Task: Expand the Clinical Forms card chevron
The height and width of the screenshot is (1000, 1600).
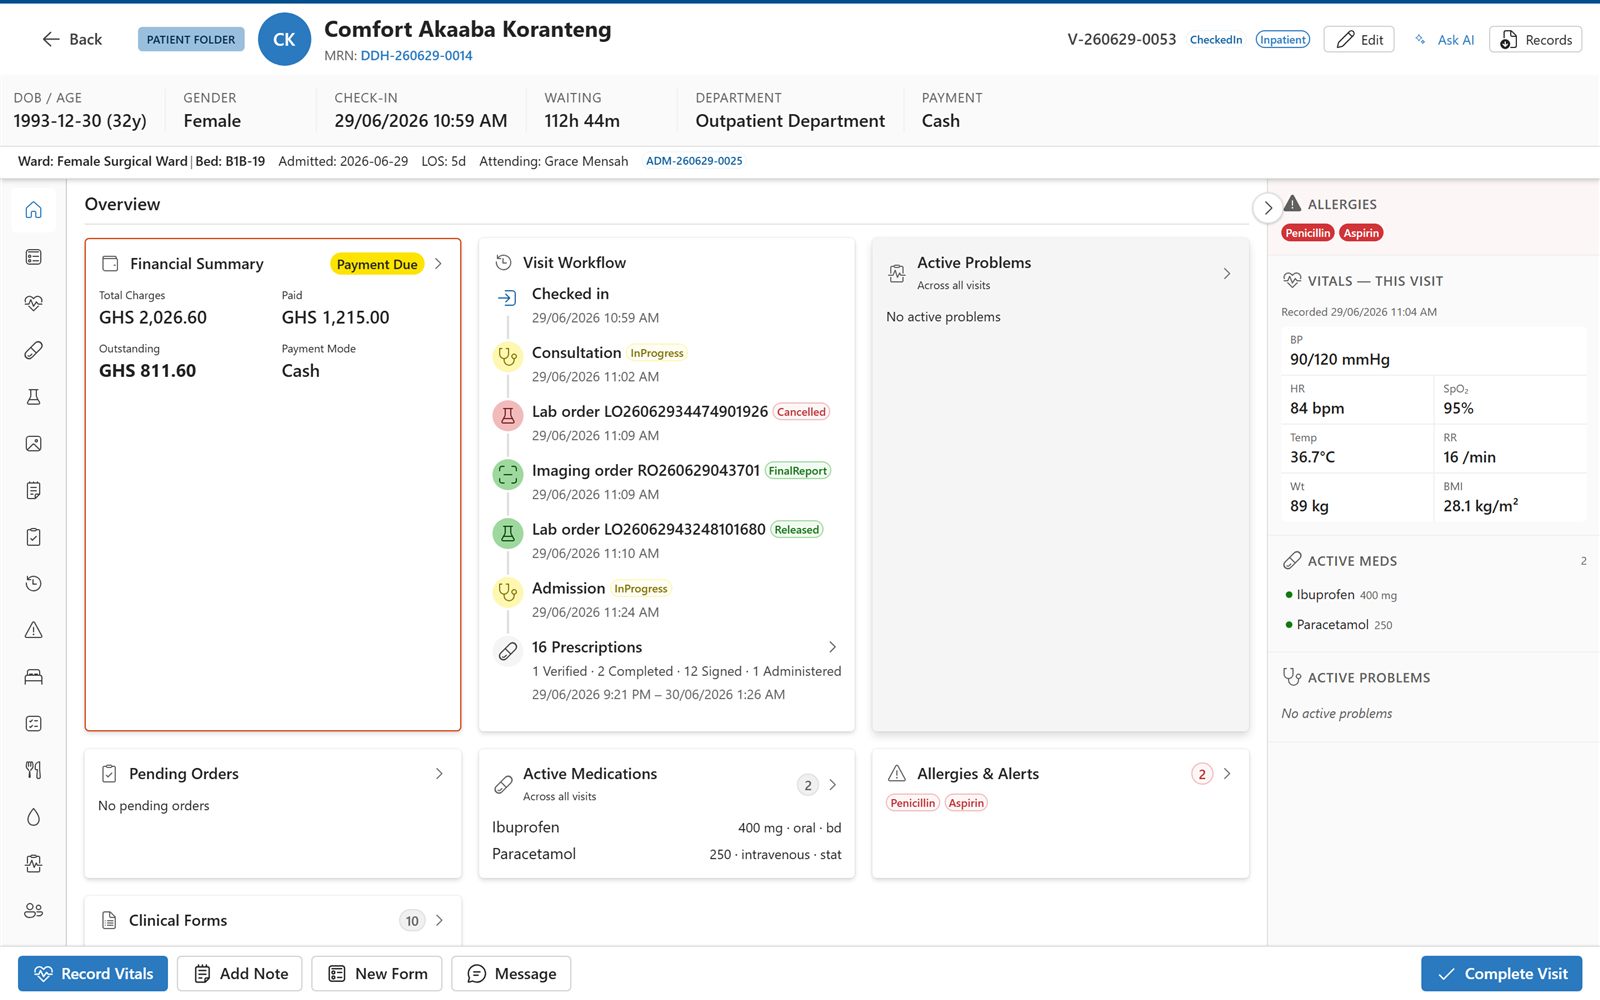Action: pos(439,920)
